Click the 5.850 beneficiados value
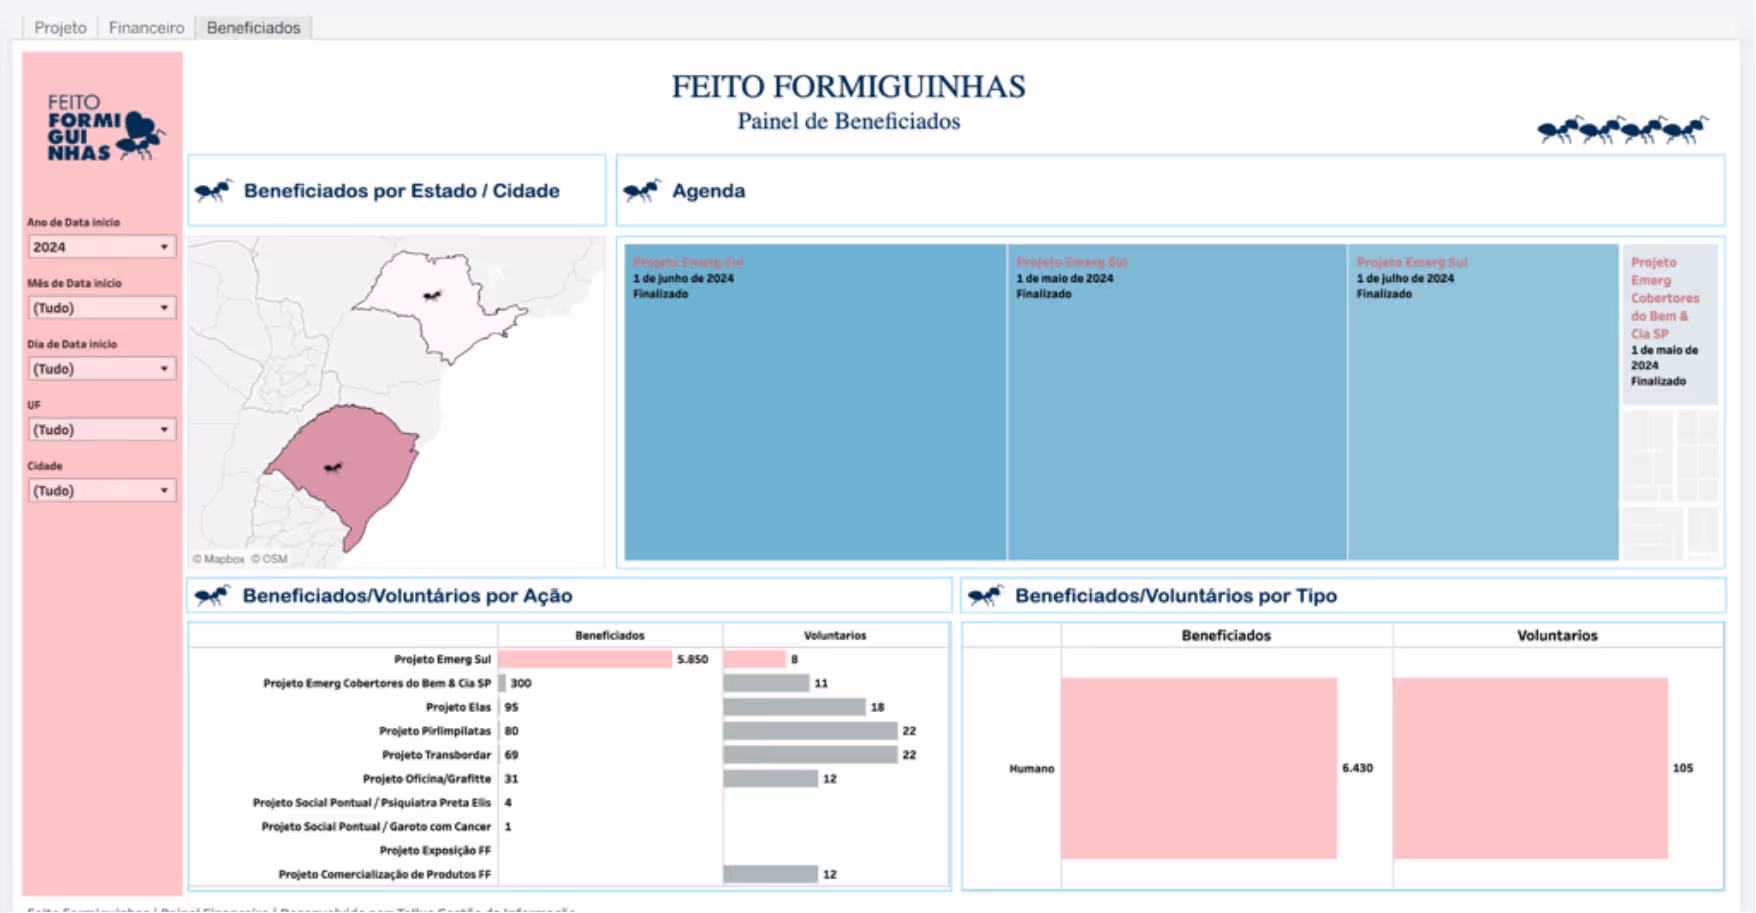Screen dimensions: 1756x913 (x=692, y=659)
